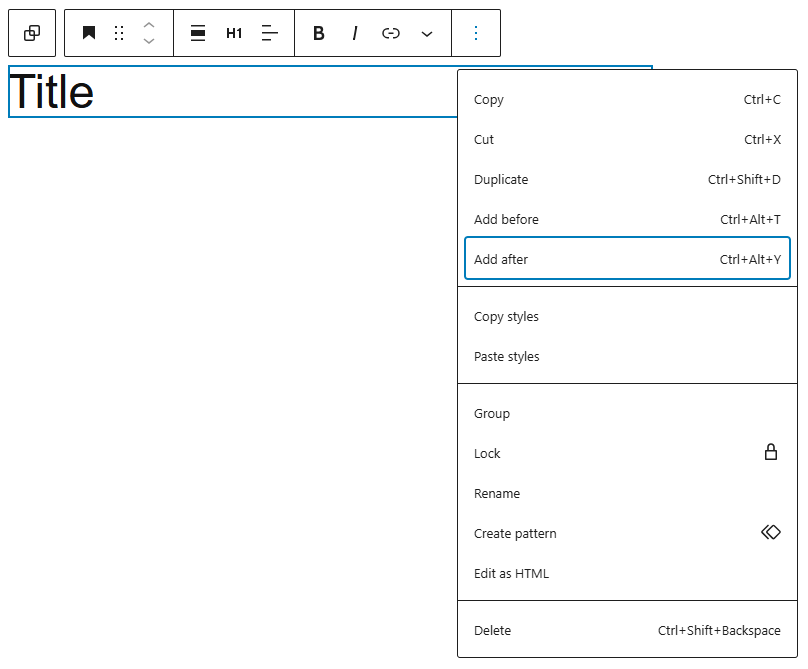This screenshot has height=669, width=808.
Task: Close the three-dot block options menu
Action: click(x=476, y=33)
